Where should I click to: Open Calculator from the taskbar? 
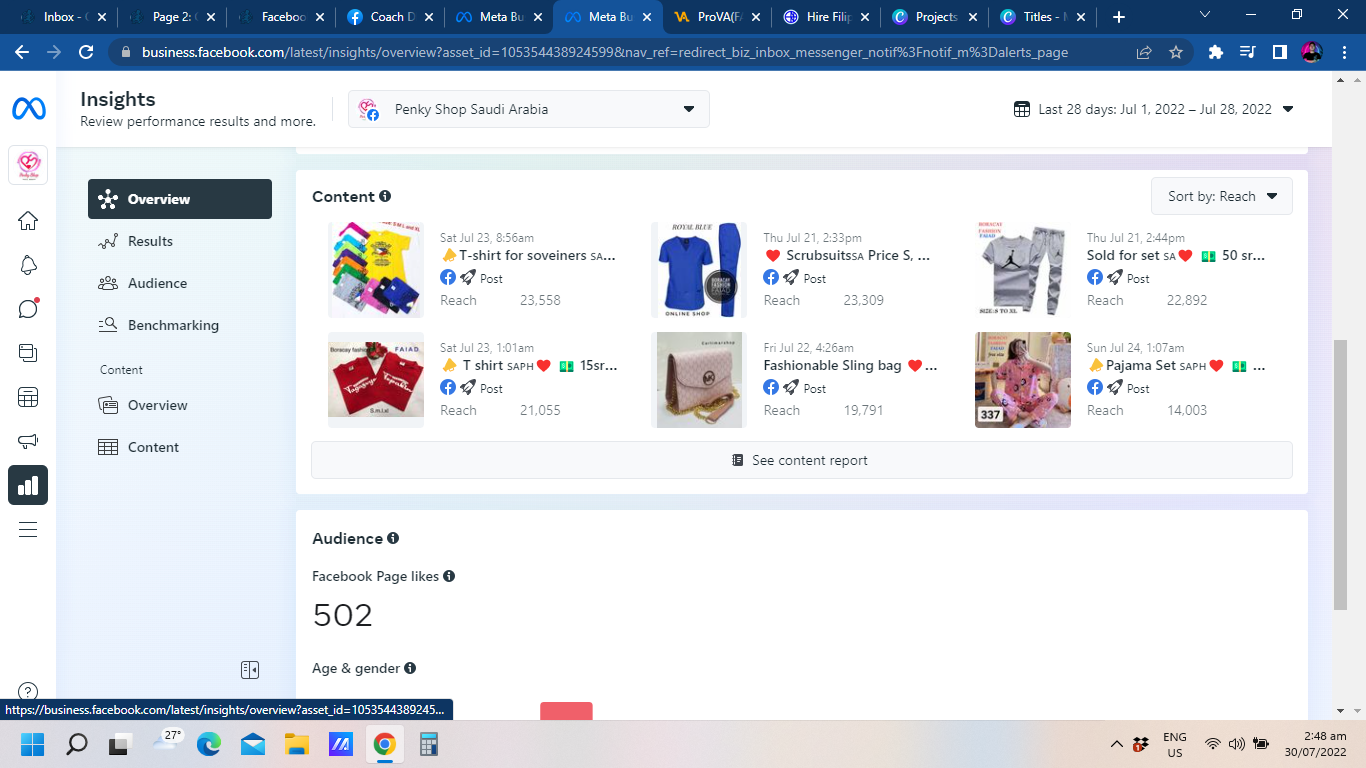point(429,744)
